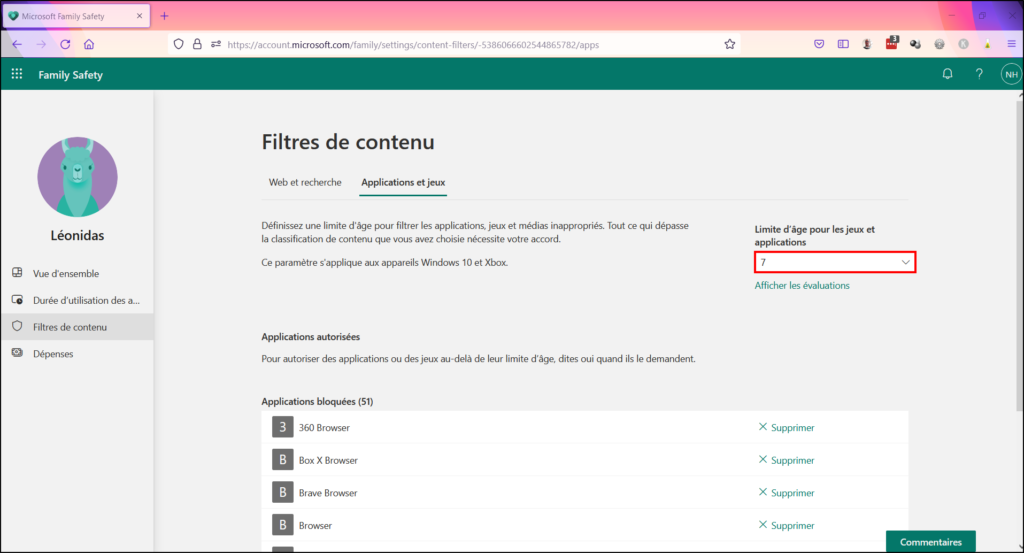Click the Applications autorisées heading
Image resolution: width=1024 pixels, height=553 pixels.
coord(310,337)
